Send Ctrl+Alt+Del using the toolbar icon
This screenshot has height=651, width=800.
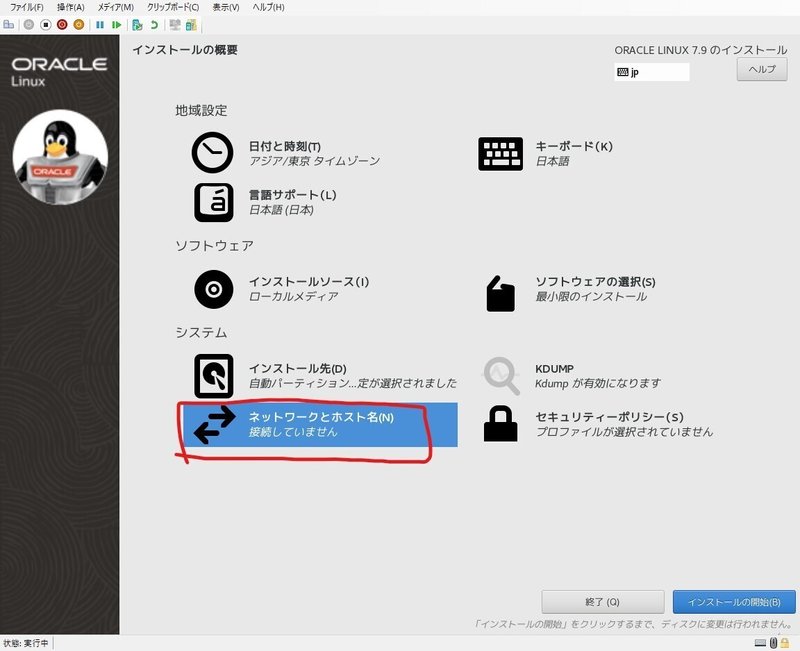point(9,24)
